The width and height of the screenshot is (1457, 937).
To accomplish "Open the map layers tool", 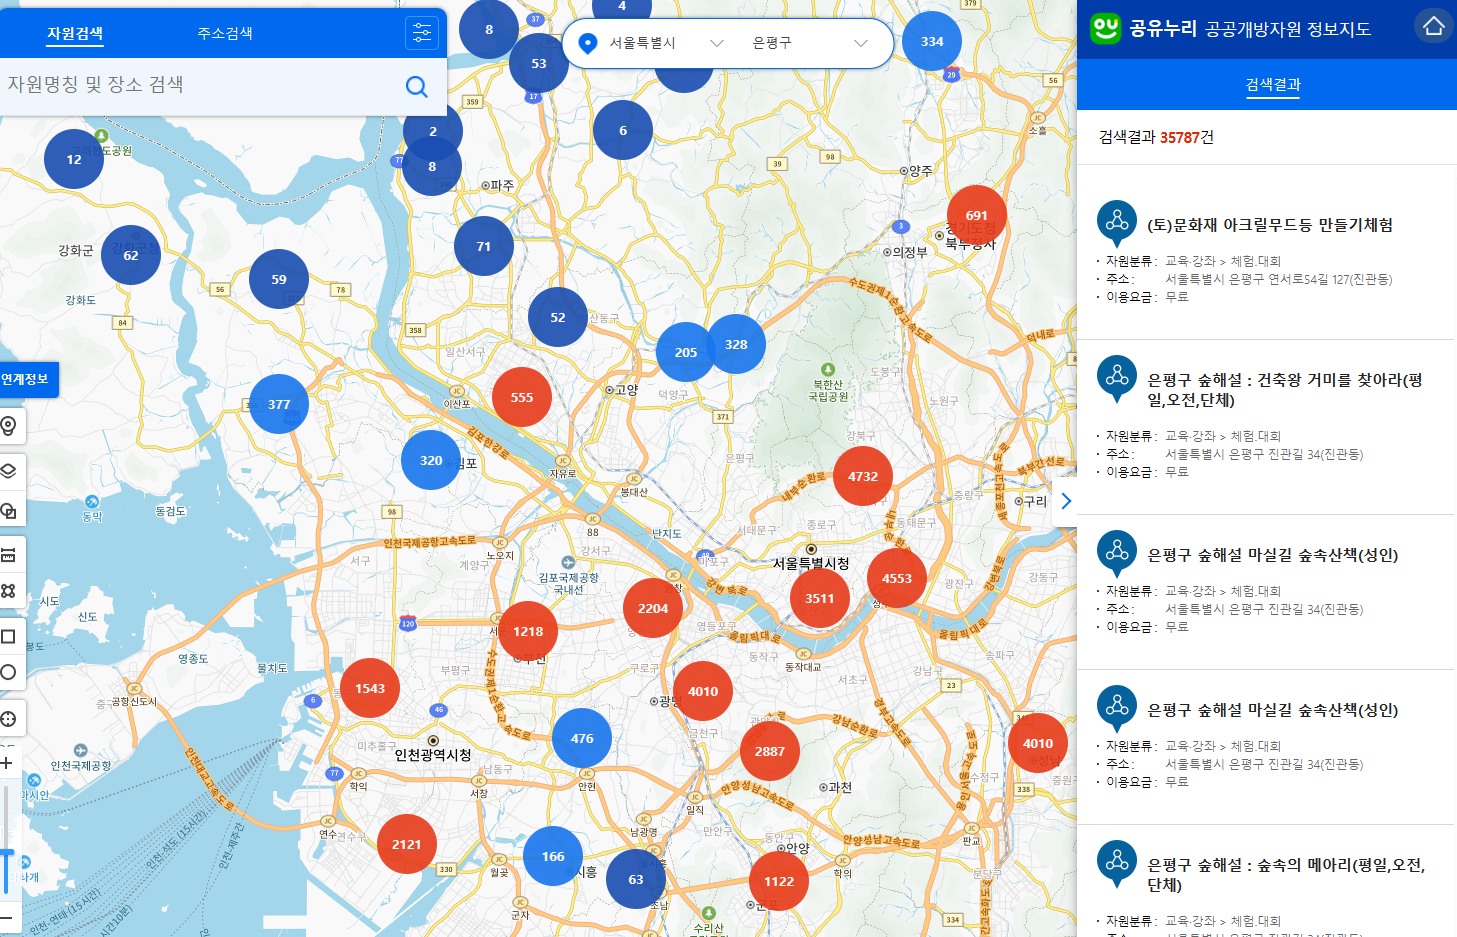I will tap(9, 470).
